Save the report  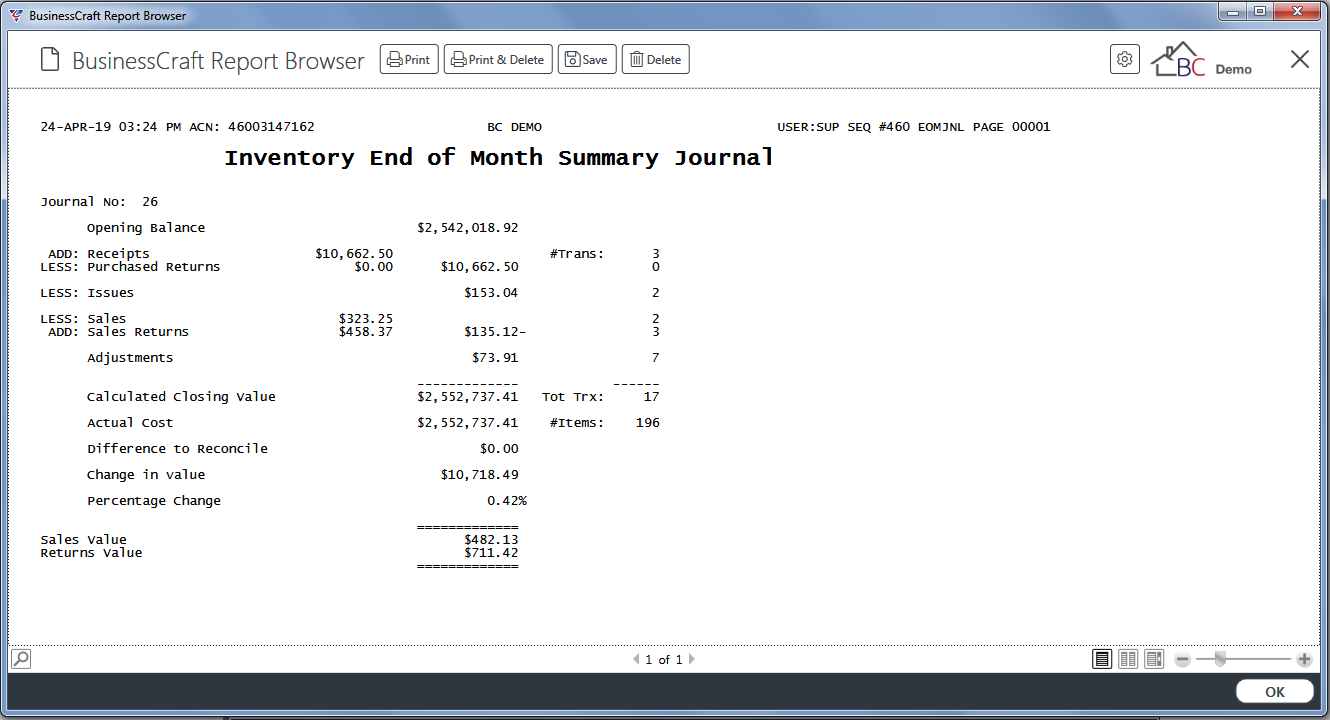[586, 59]
